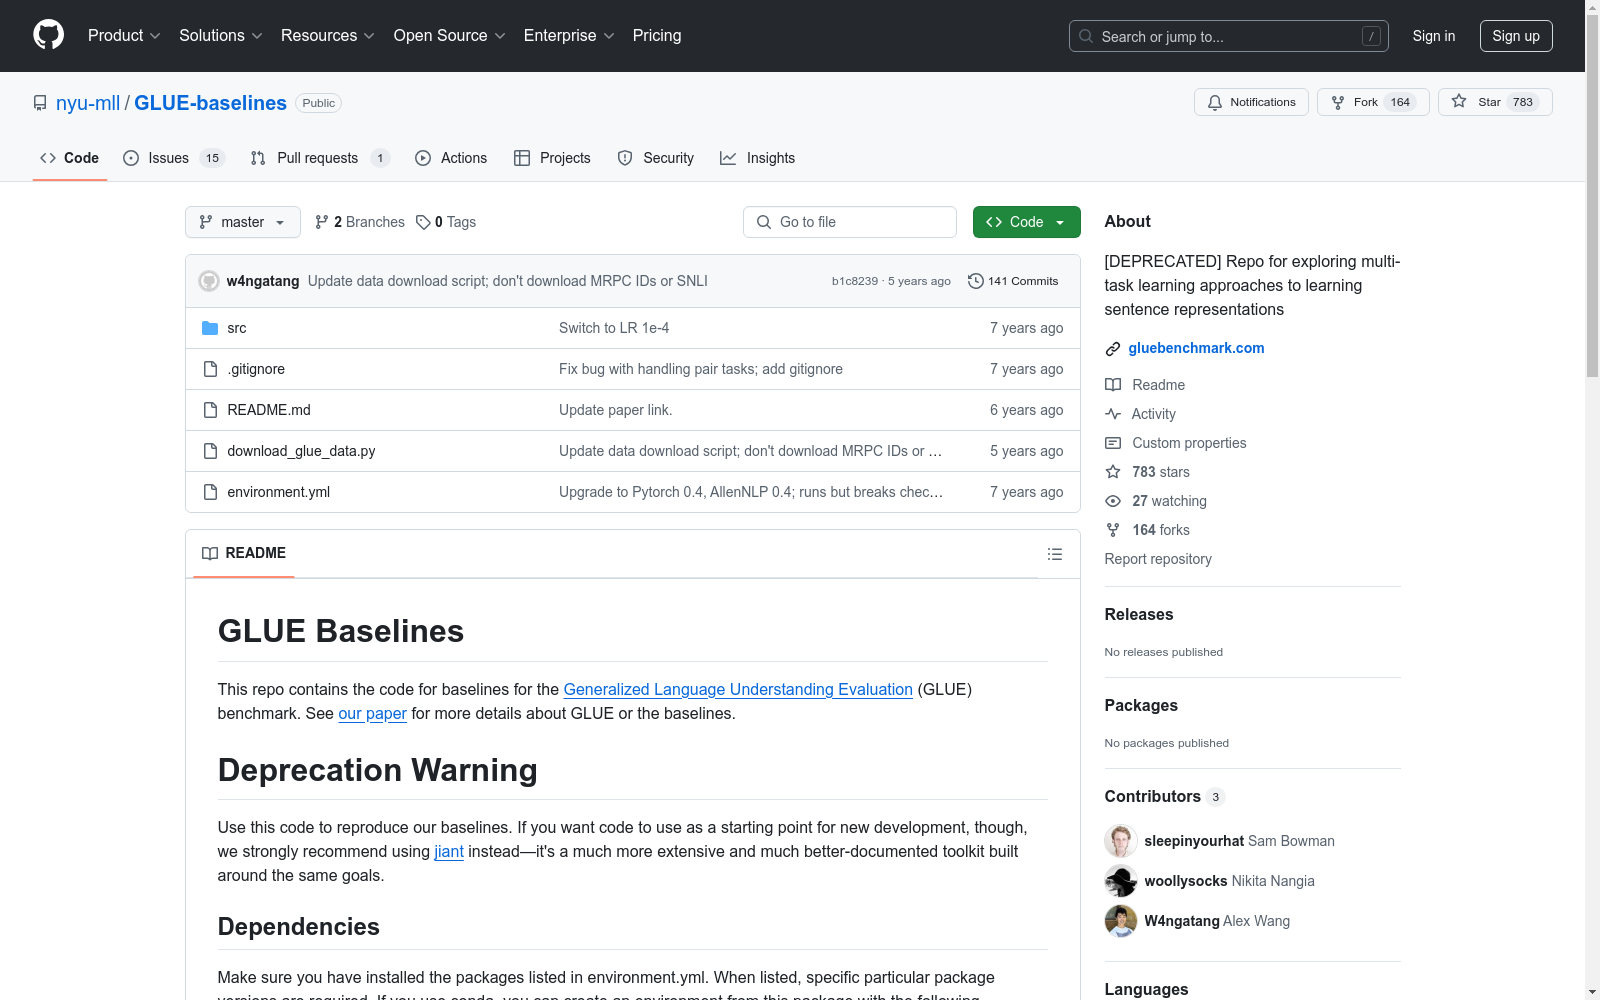Switch to the Code tab

tap(70, 158)
